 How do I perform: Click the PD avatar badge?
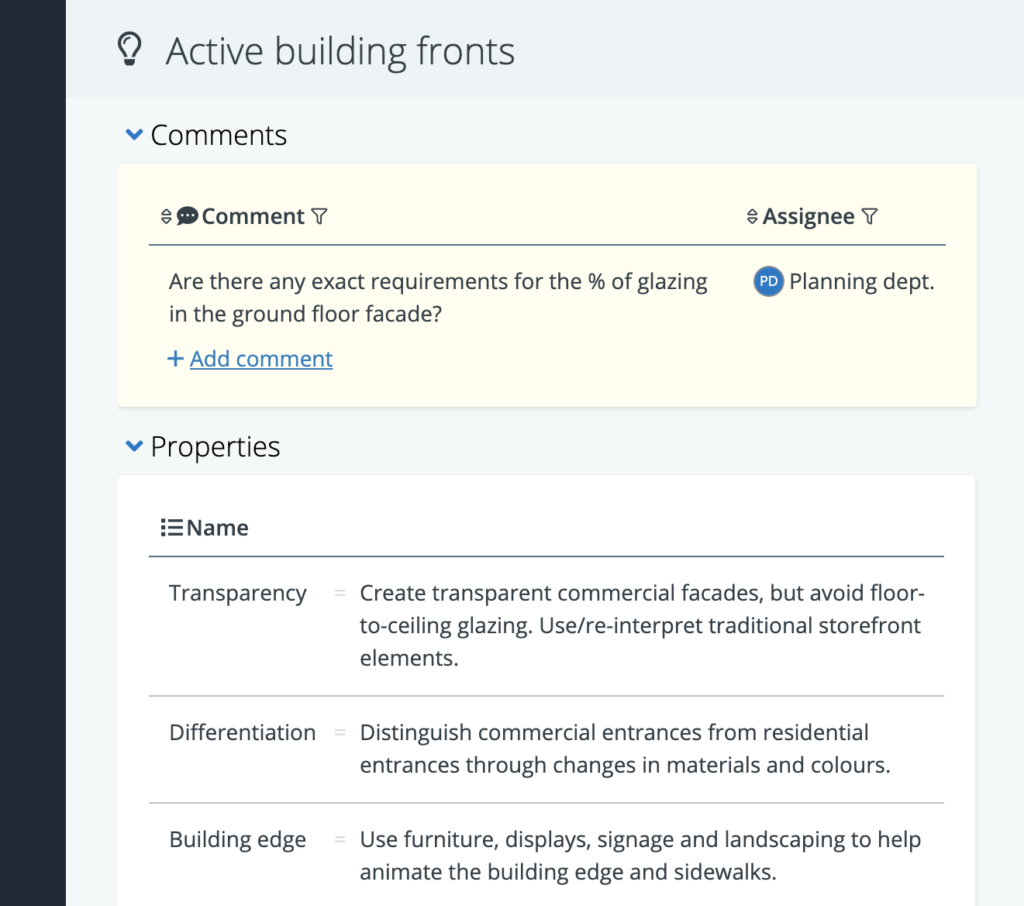(769, 282)
